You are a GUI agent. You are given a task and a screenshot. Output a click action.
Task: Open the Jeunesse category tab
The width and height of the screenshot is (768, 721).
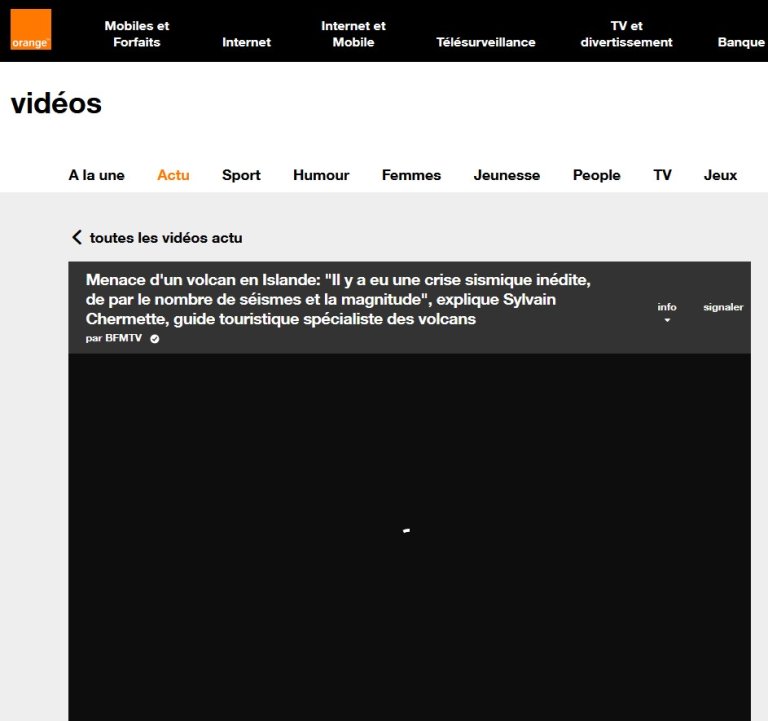click(x=507, y=175)
